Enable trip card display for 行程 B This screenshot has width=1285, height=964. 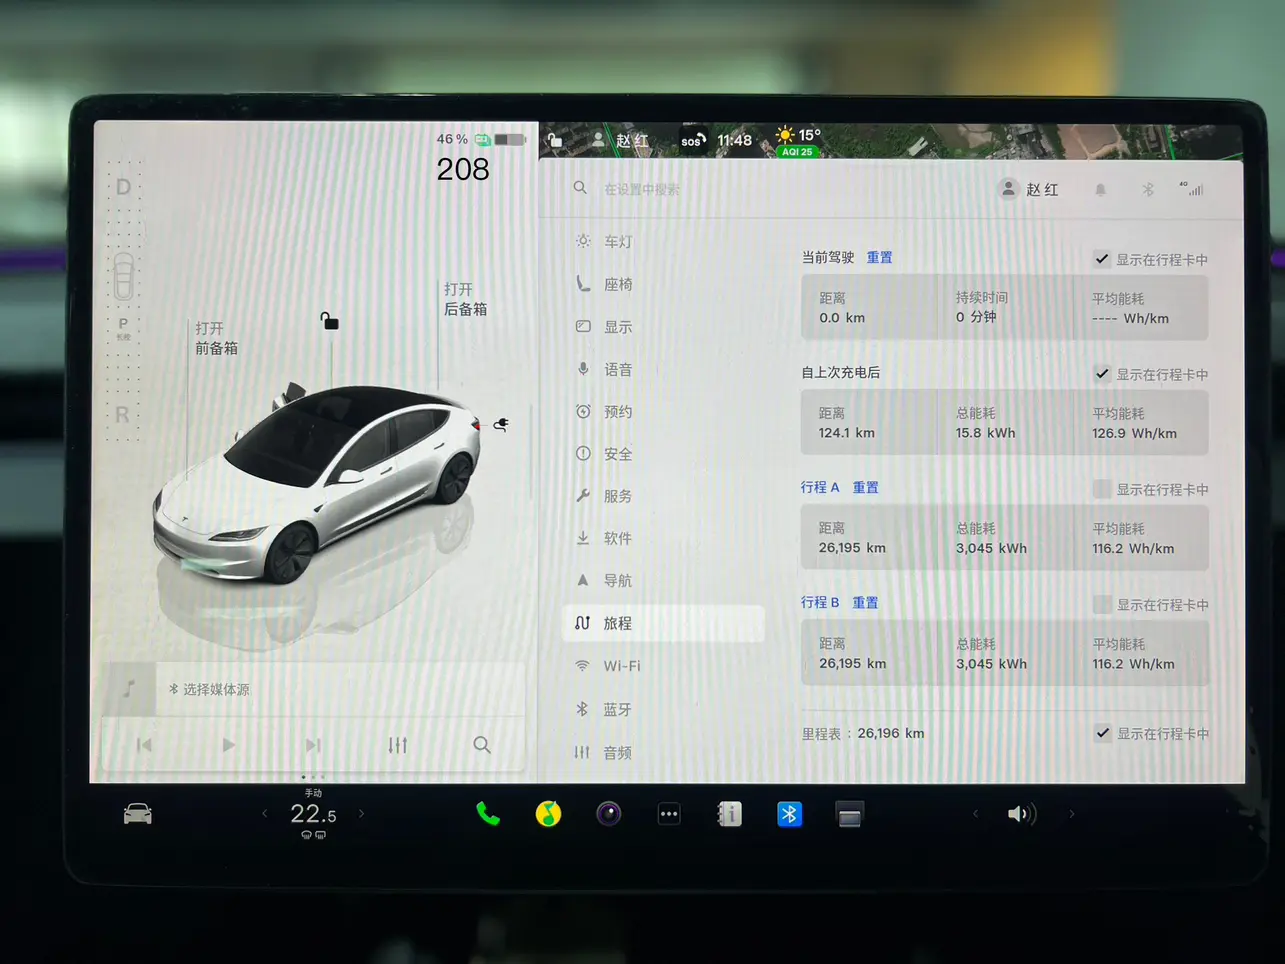[1102, 604]
